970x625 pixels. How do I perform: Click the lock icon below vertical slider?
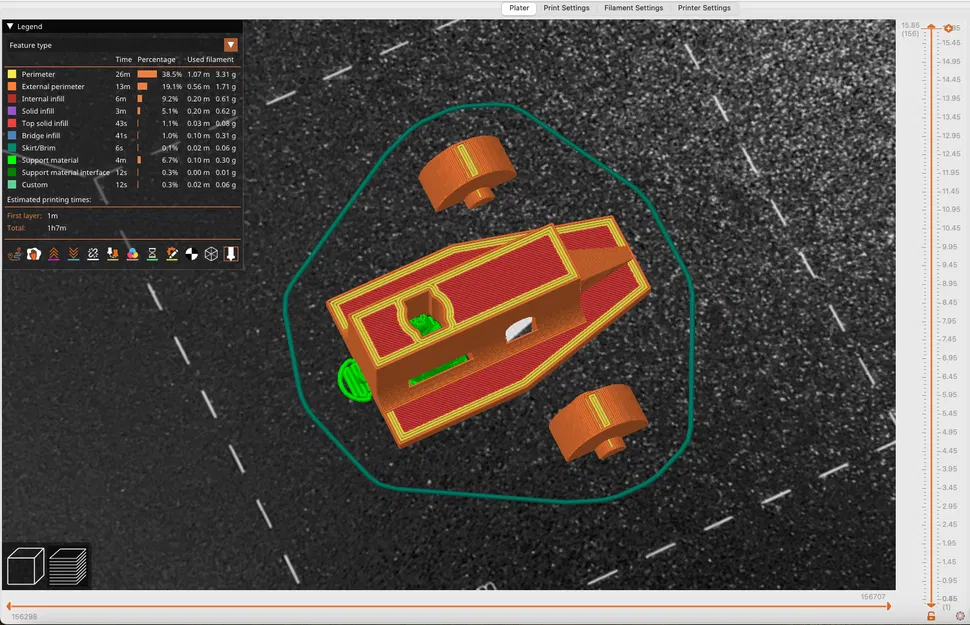click(931, 616)
